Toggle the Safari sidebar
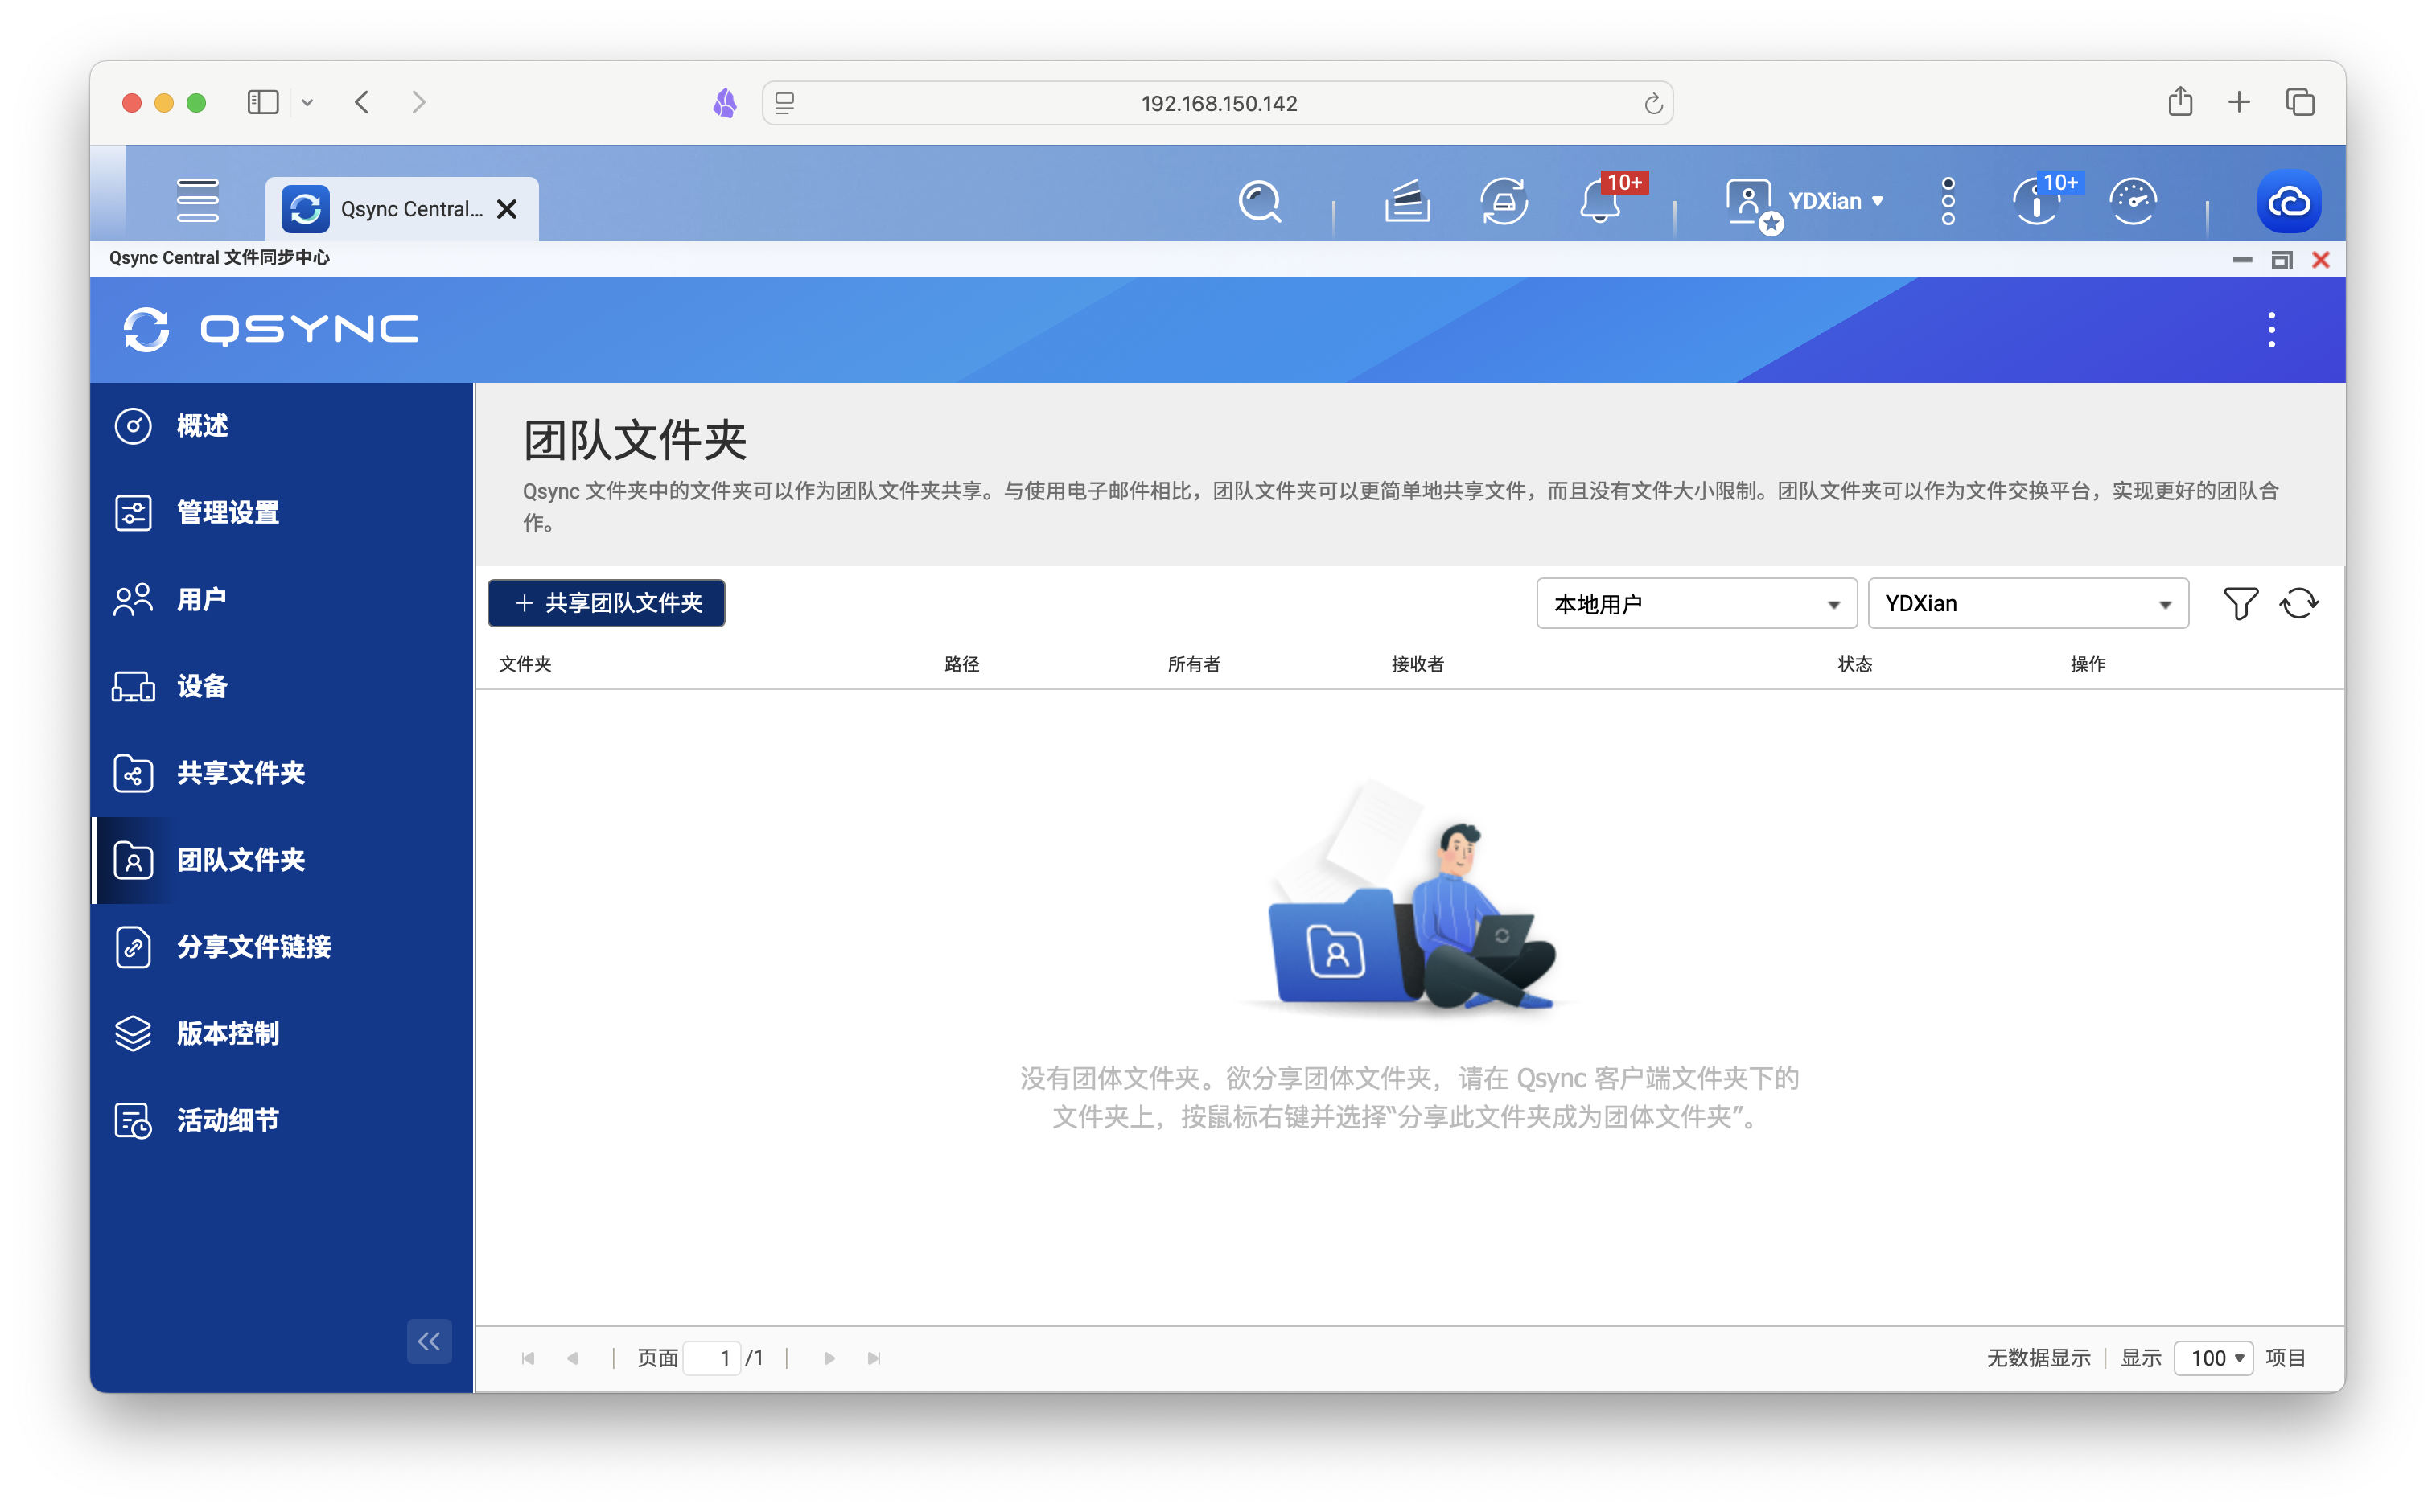 coord(263,102)
